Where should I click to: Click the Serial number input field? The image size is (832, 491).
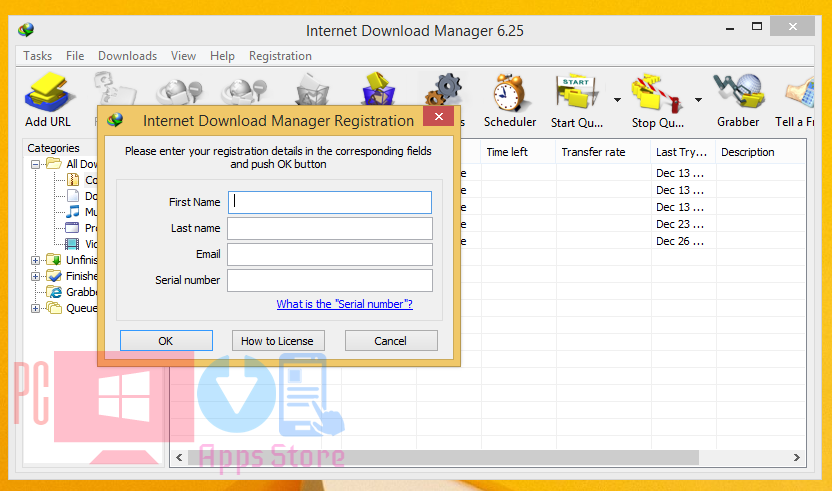[x=330, y=280]
